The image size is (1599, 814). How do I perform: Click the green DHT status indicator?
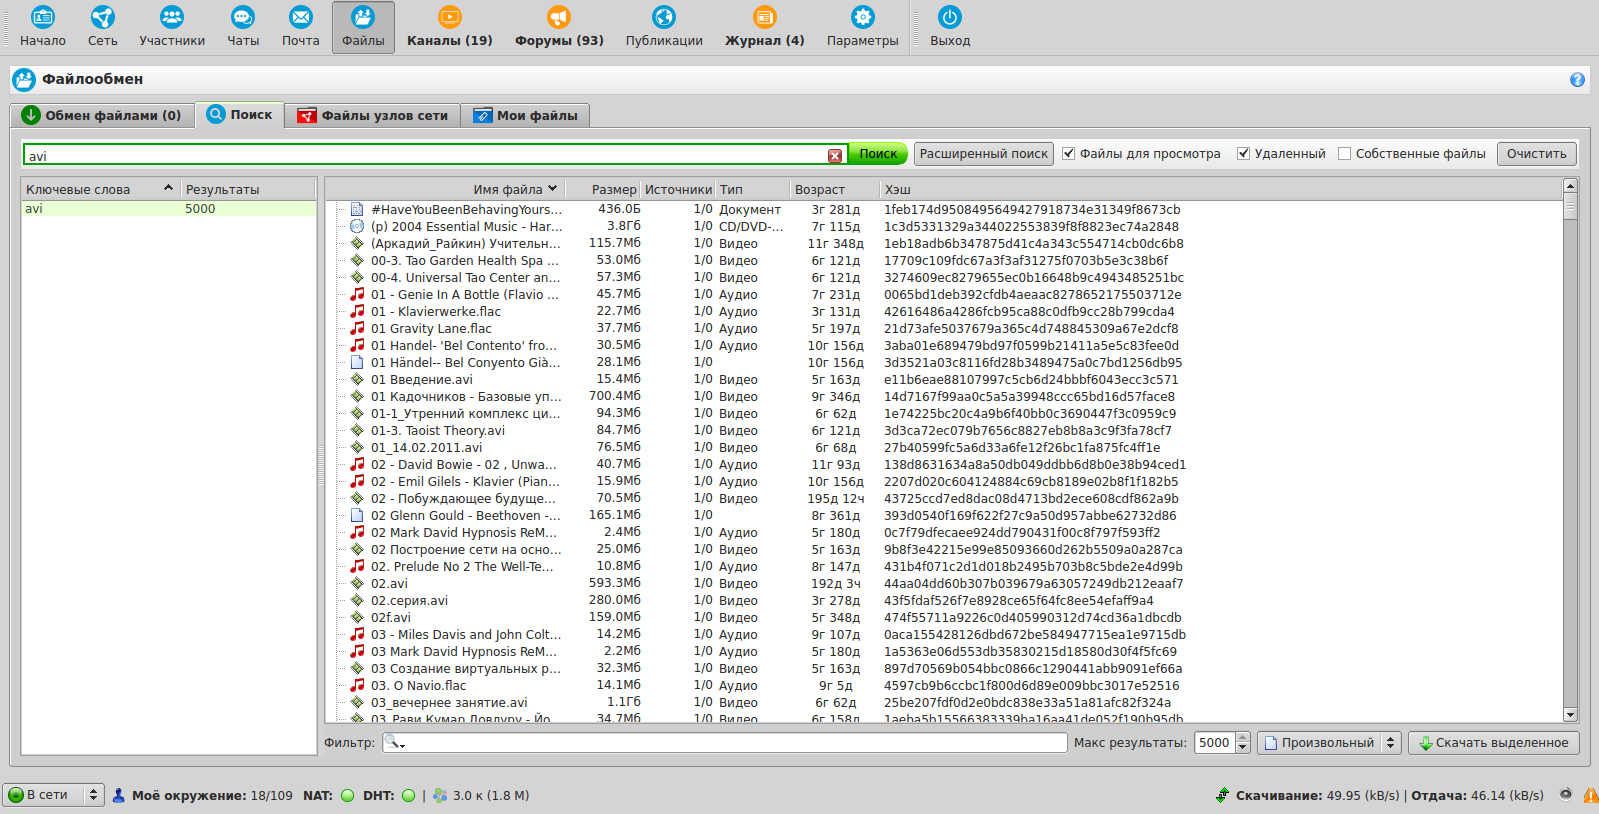408,796
